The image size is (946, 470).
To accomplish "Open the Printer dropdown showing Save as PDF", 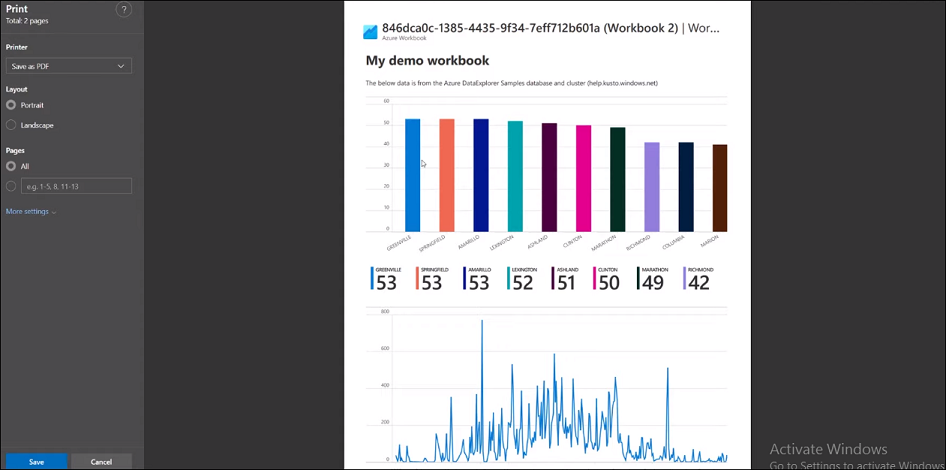I will click(68, 66).
